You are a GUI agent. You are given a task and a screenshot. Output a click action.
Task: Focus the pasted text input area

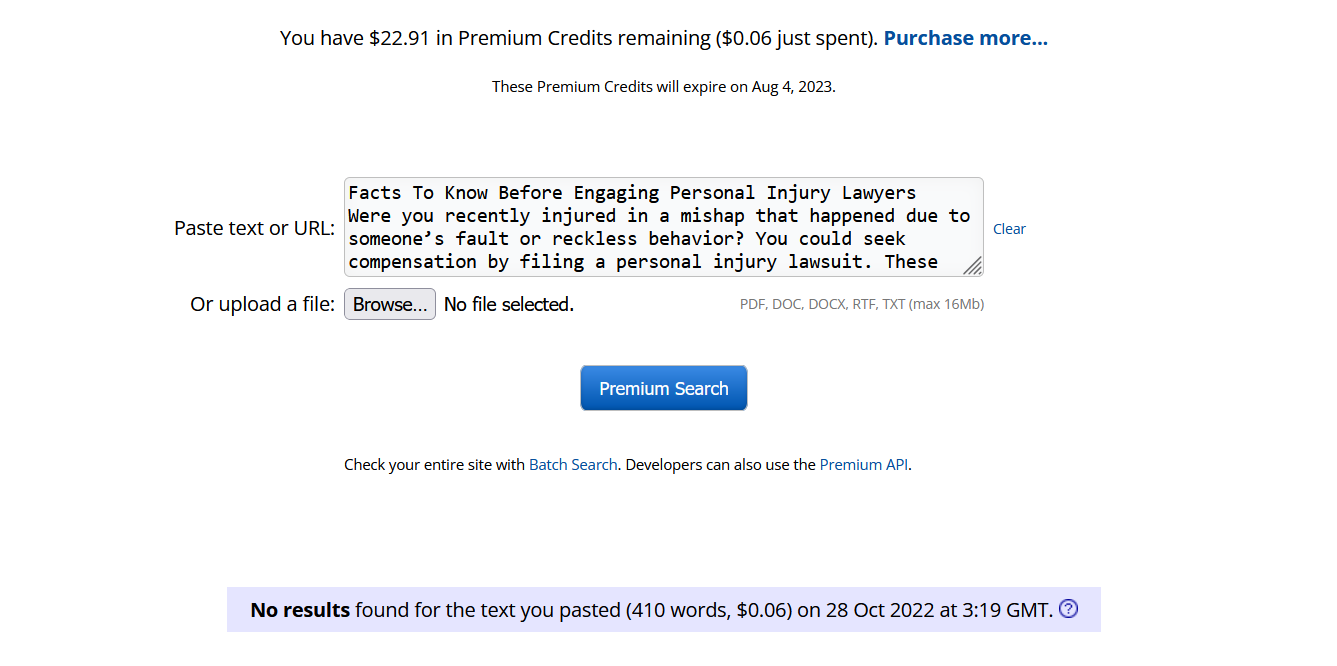click(660, 227)
